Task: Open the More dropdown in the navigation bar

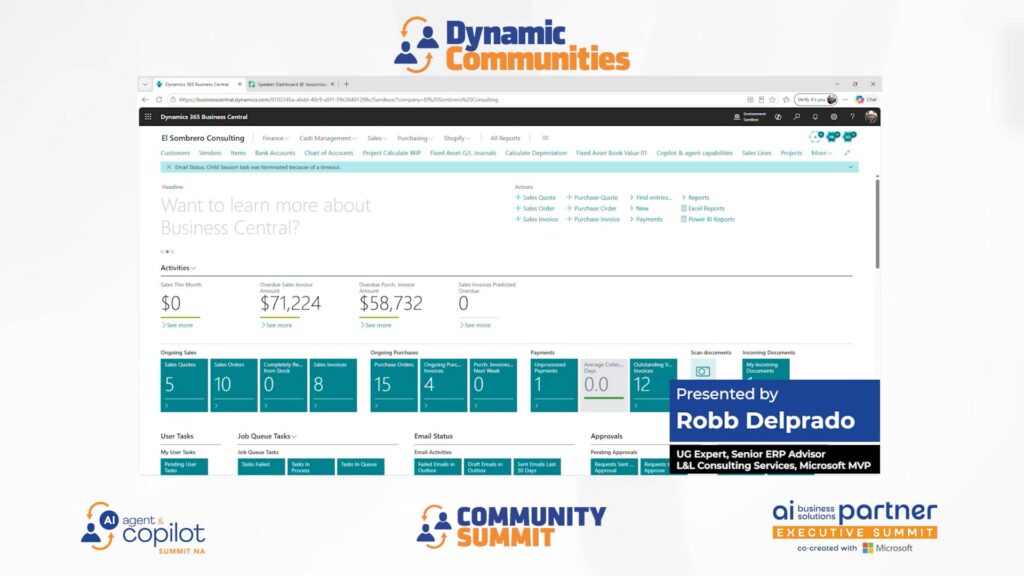Action: click(822, 153)
